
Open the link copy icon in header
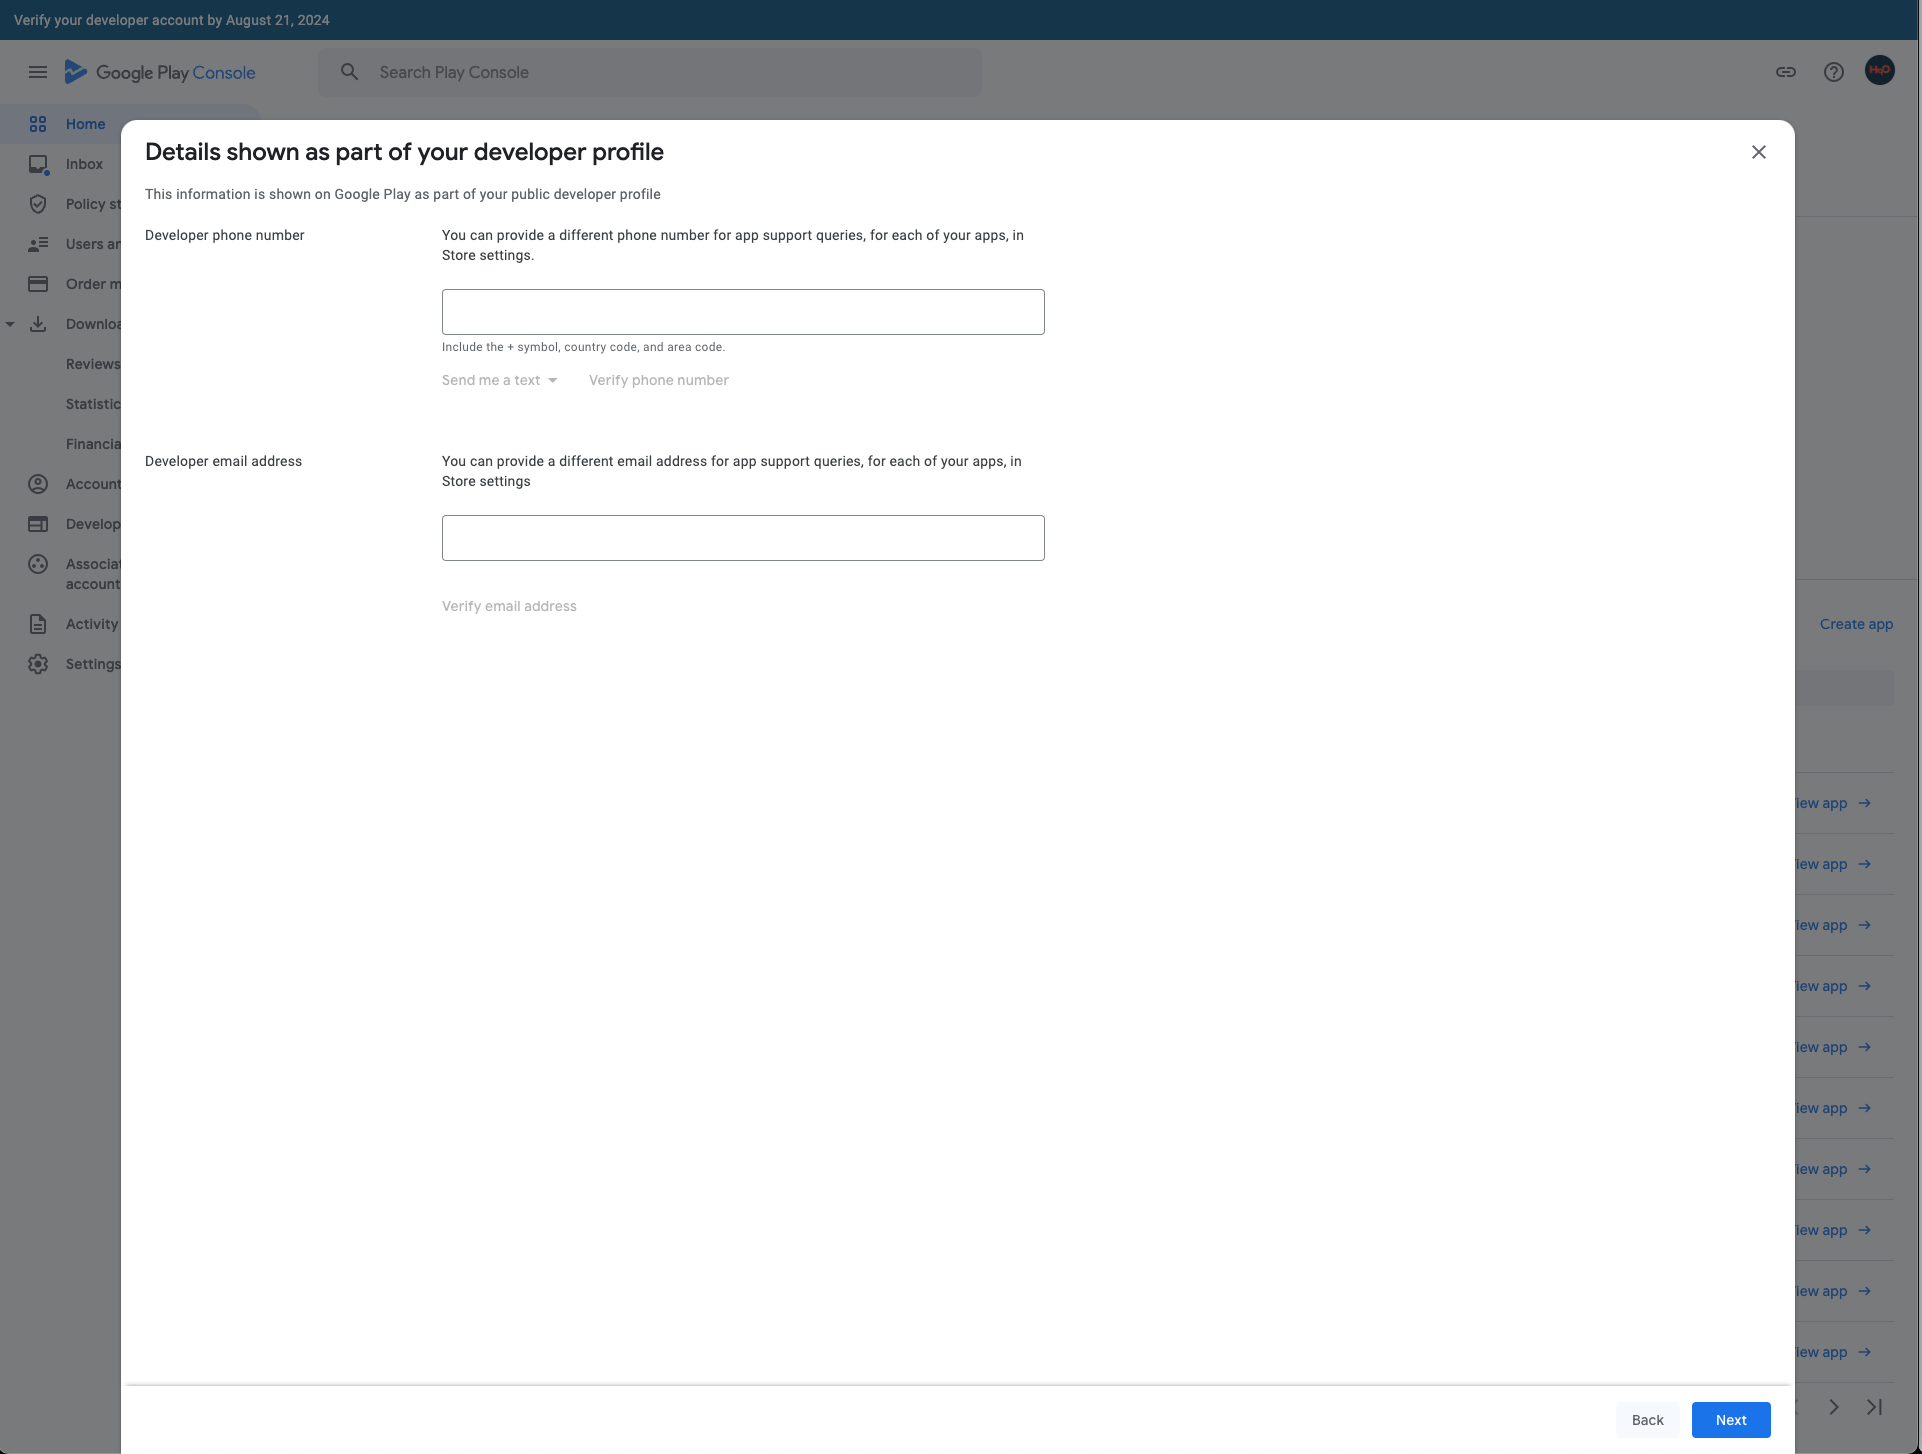coord(1785,72)
